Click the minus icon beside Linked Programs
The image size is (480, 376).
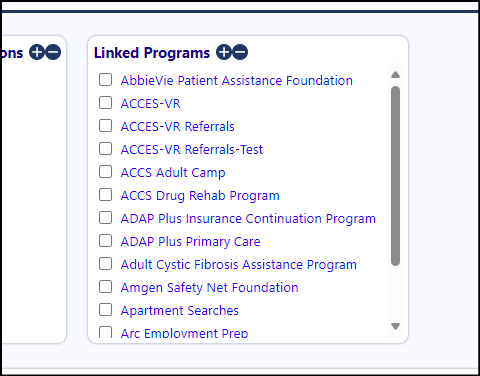(x=240, y=52)
